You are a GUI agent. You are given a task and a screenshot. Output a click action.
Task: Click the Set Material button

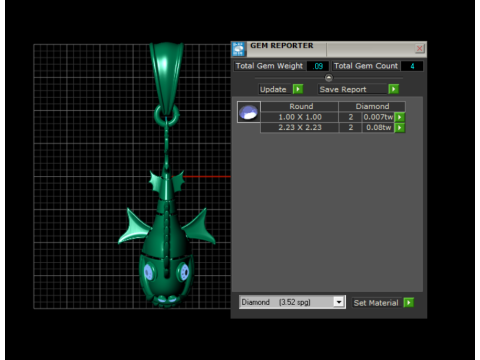point(377,303)
